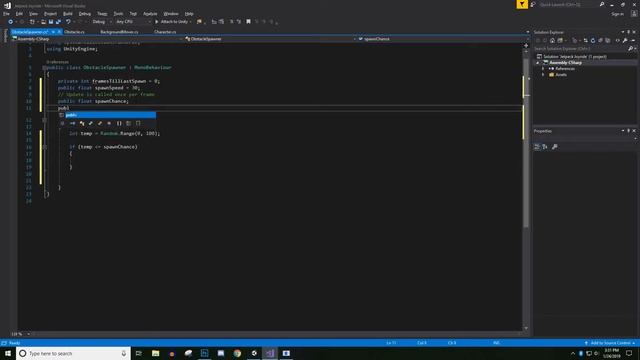
Task: Collapse the ObstacleSpawner class code block
Action: (x=44, y=68)
